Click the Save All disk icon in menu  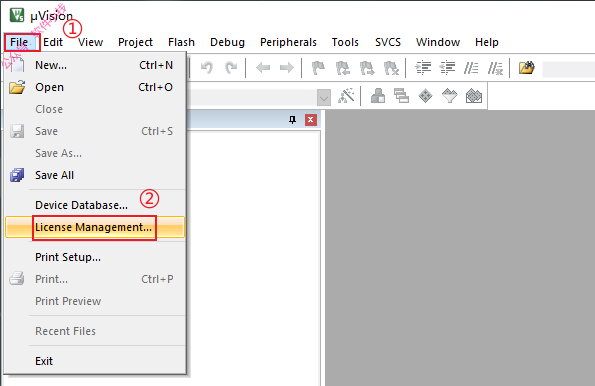click(17, 175)
